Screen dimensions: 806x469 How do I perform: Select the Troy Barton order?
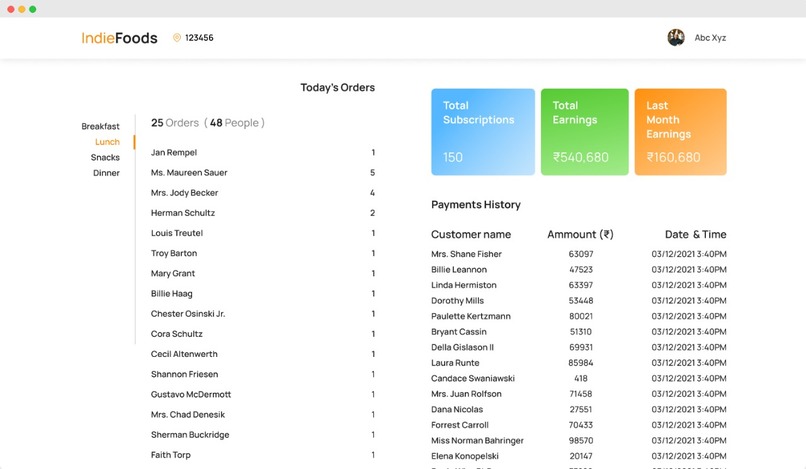coord(263,253)
